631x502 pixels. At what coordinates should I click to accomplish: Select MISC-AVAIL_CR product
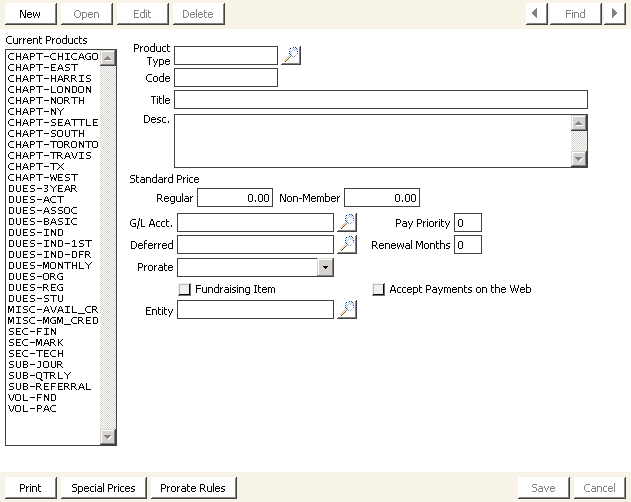click(x=53, y=310)
